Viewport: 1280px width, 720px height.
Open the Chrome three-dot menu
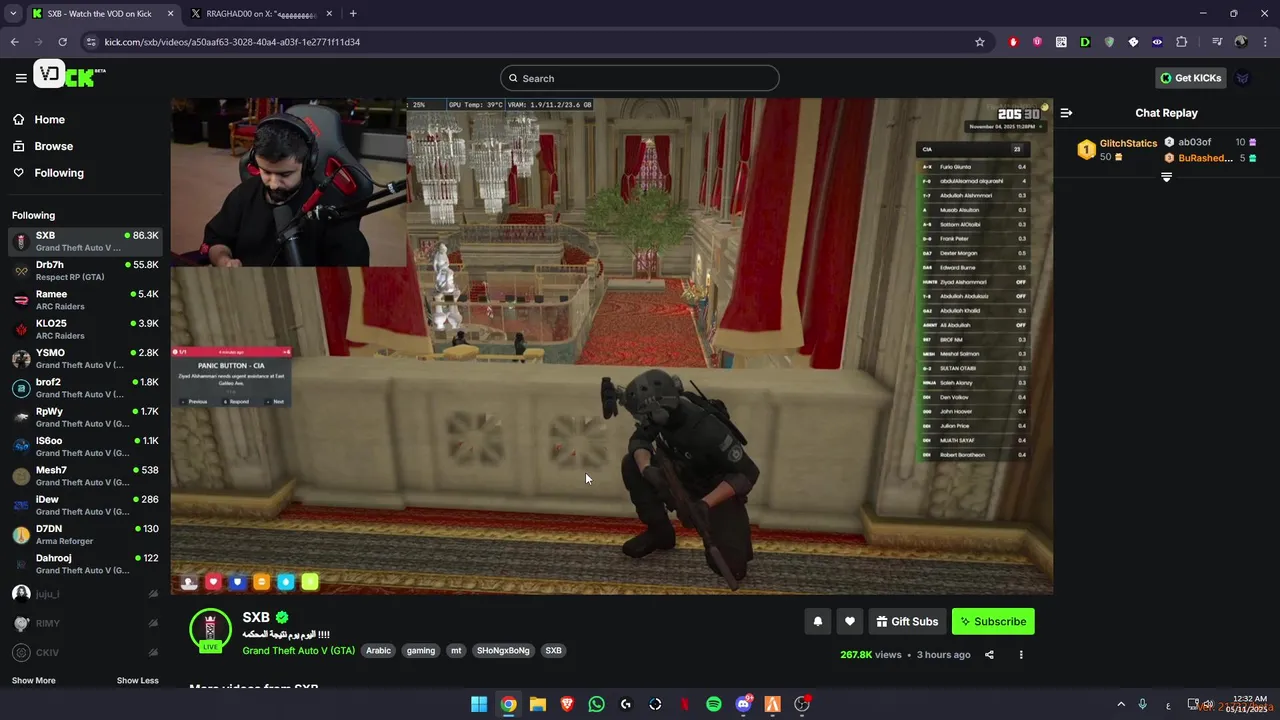coord(1264,42)
